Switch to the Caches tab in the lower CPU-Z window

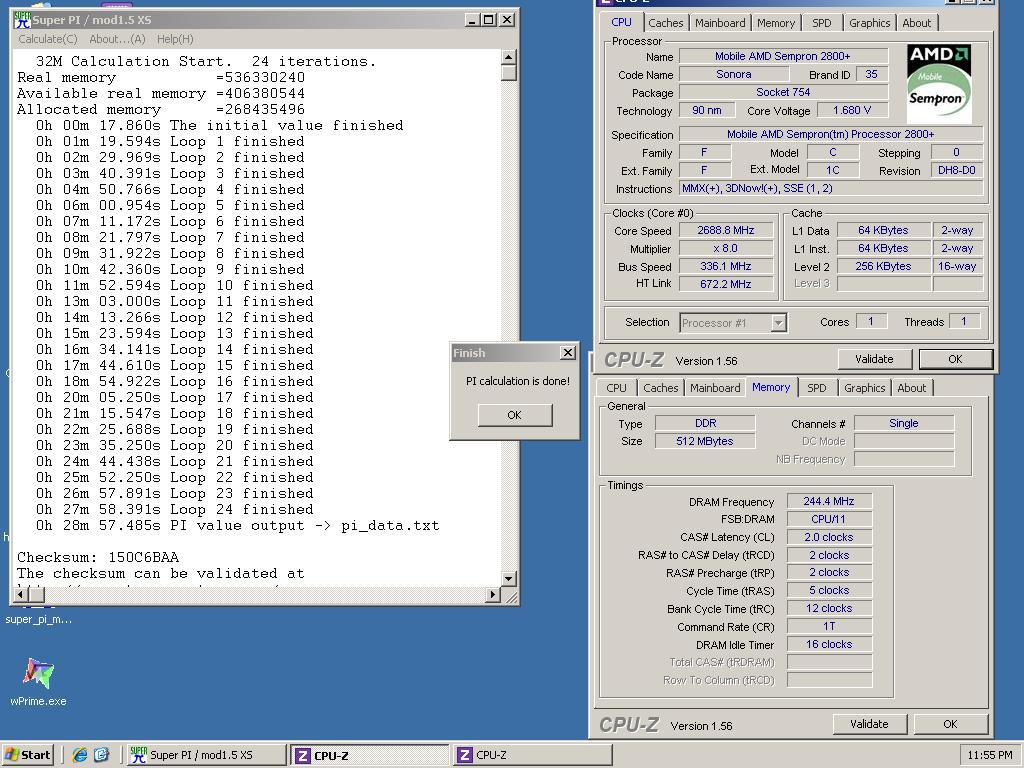click(x=660, y=388)
